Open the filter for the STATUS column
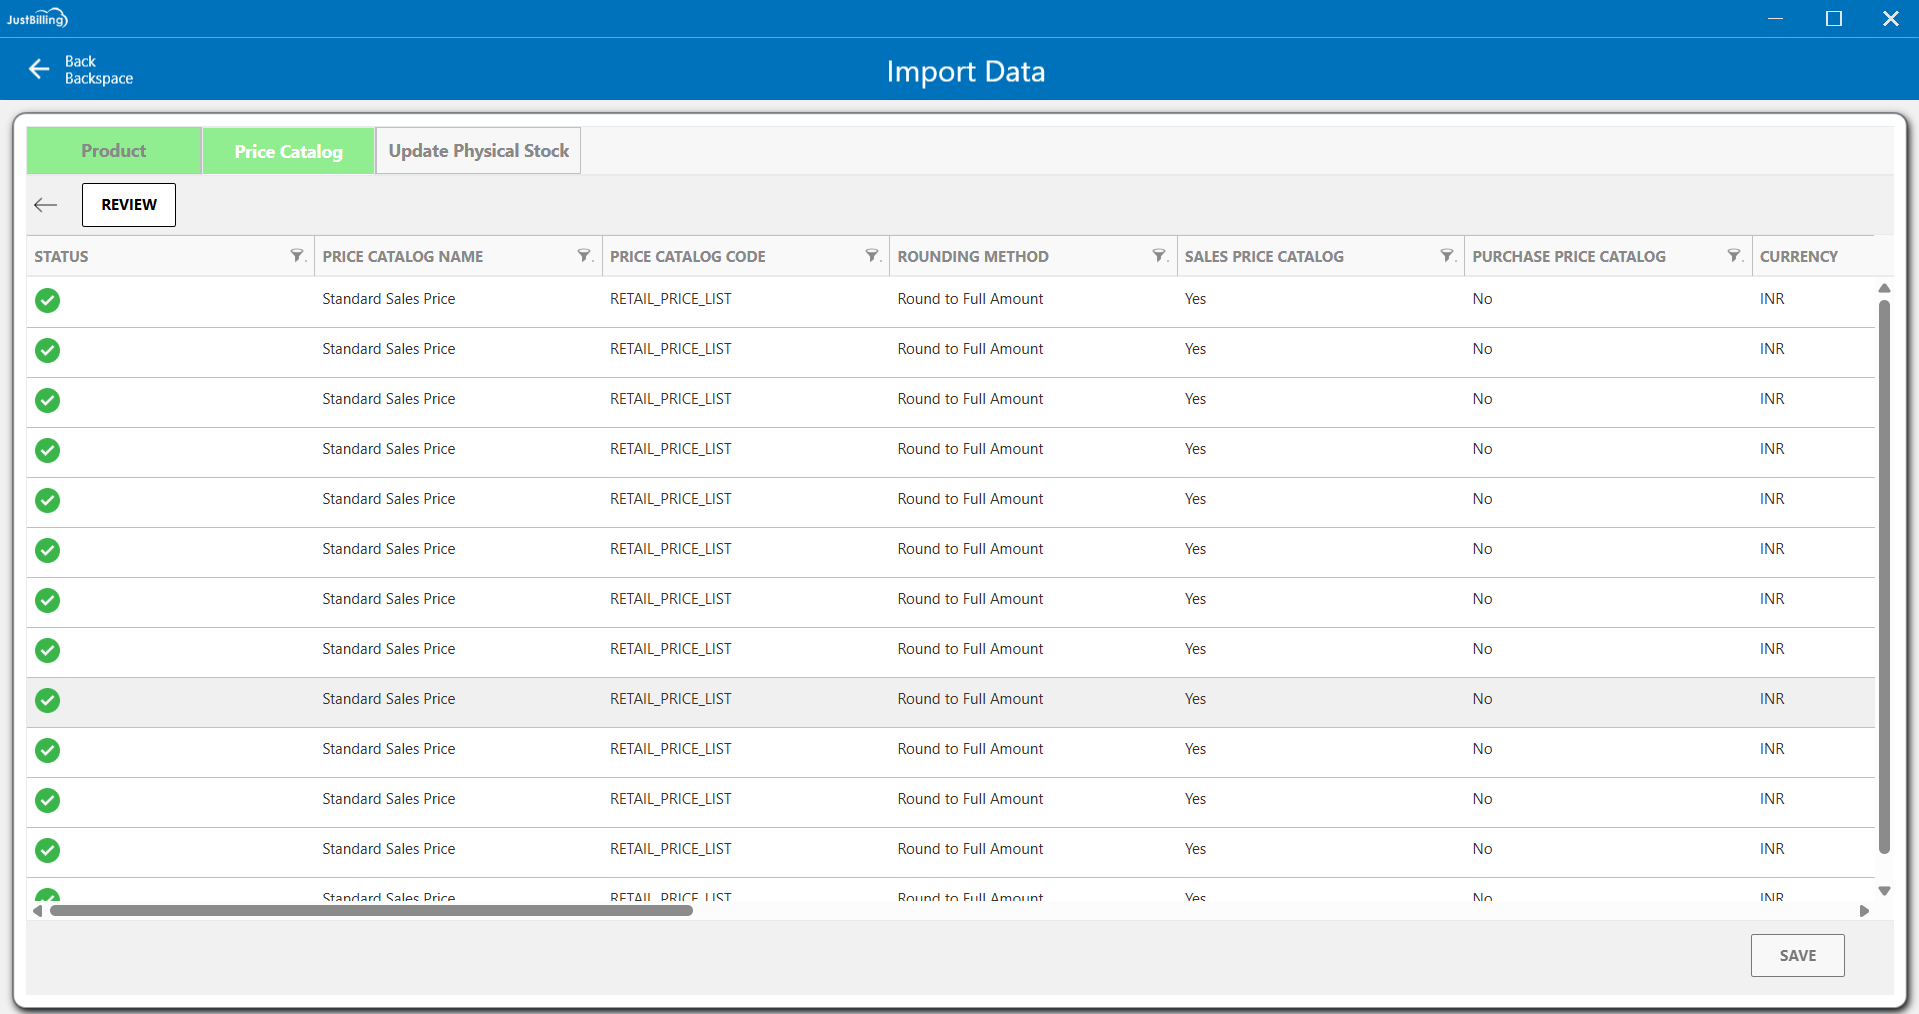 pyautogui.click(x=297, y=256)
